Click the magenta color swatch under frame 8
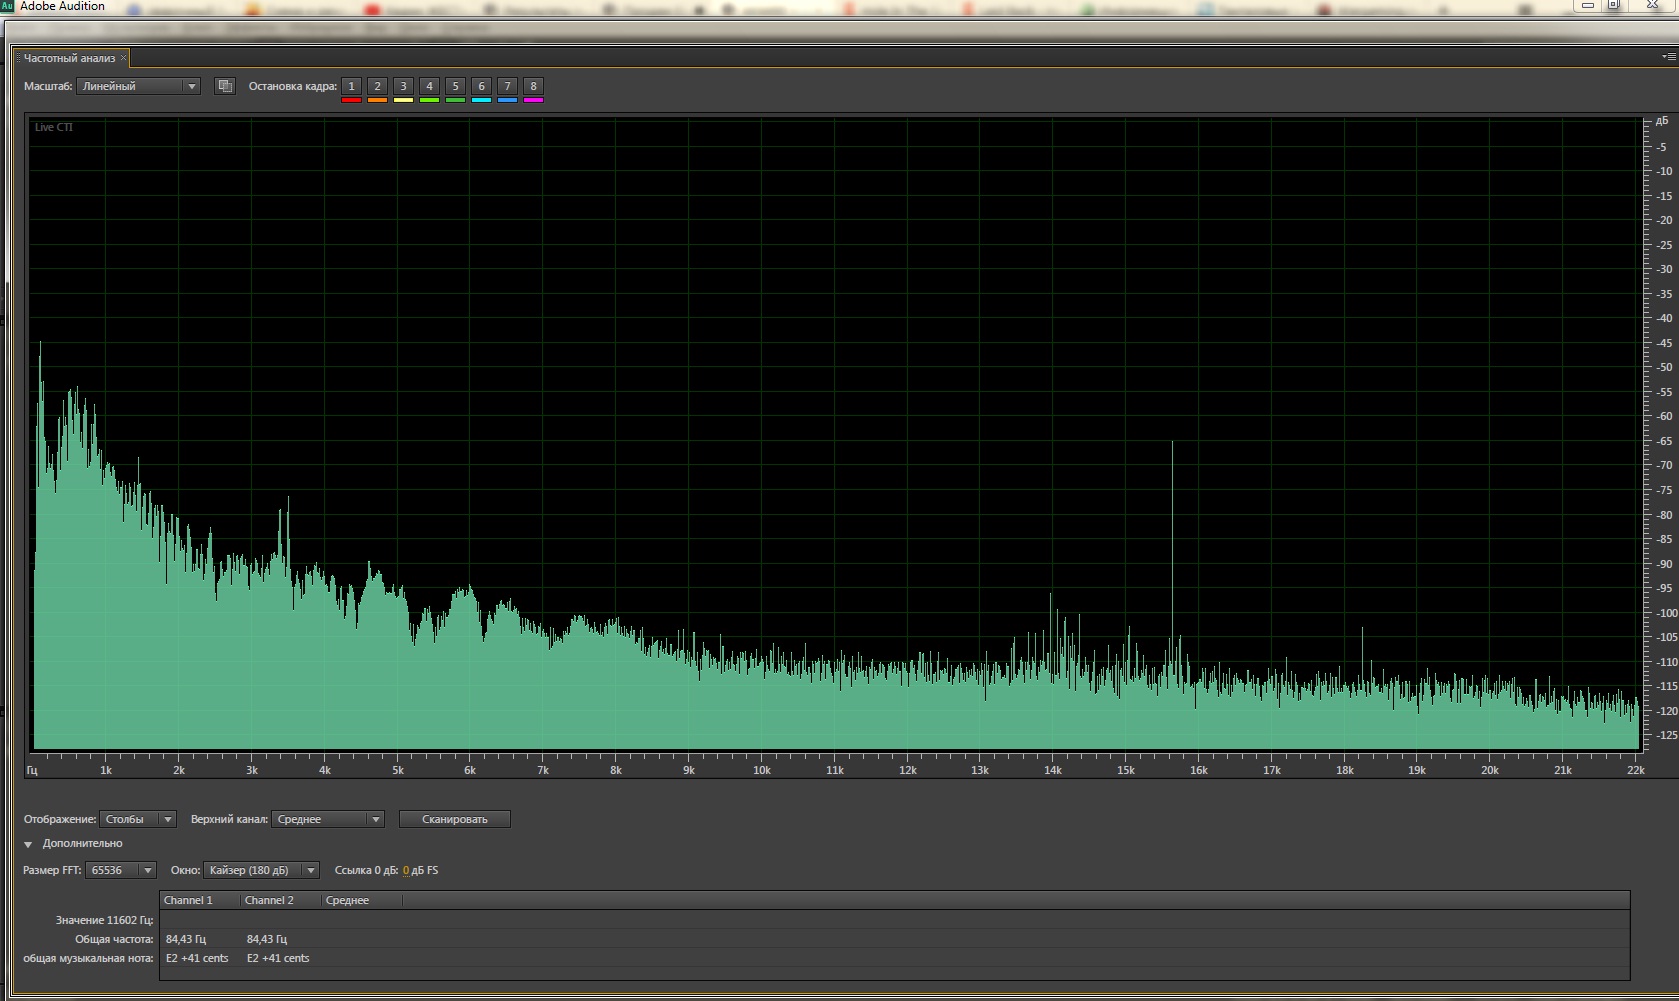 coord(533,100)
